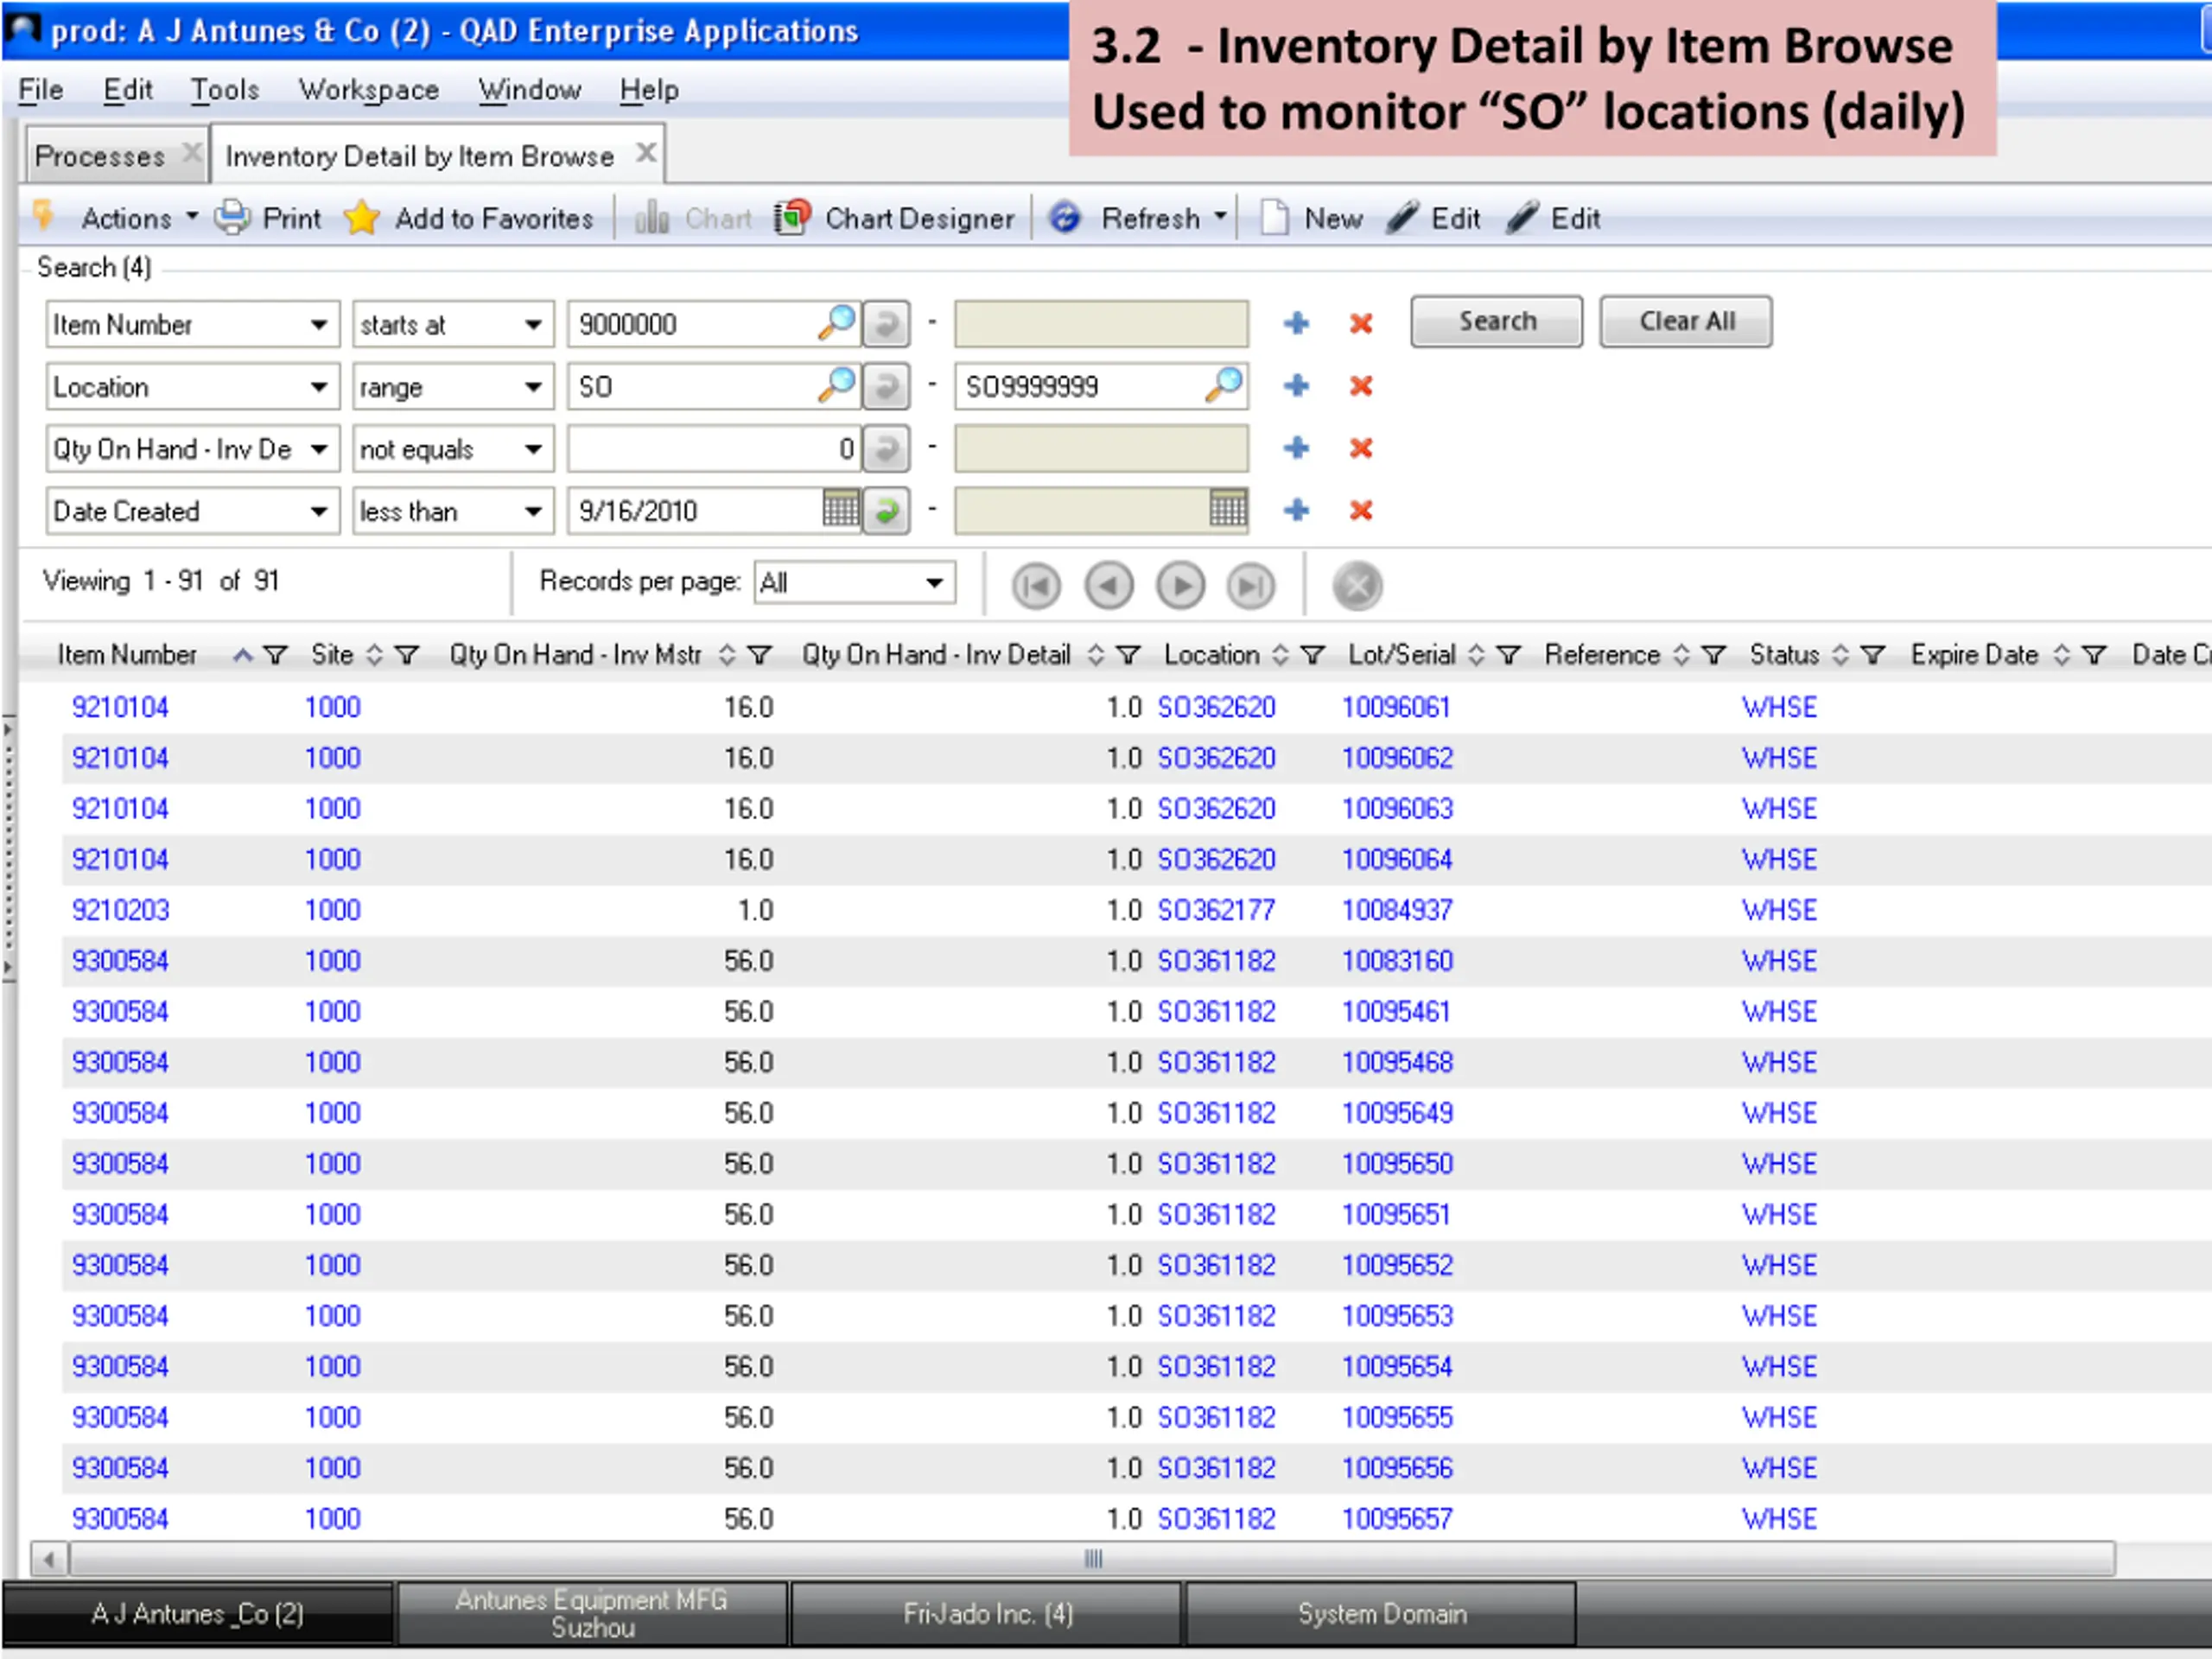Viewport: 2212px width, 1659px height.
Task: Open the Location field dropdown
Action: (318, 386)
